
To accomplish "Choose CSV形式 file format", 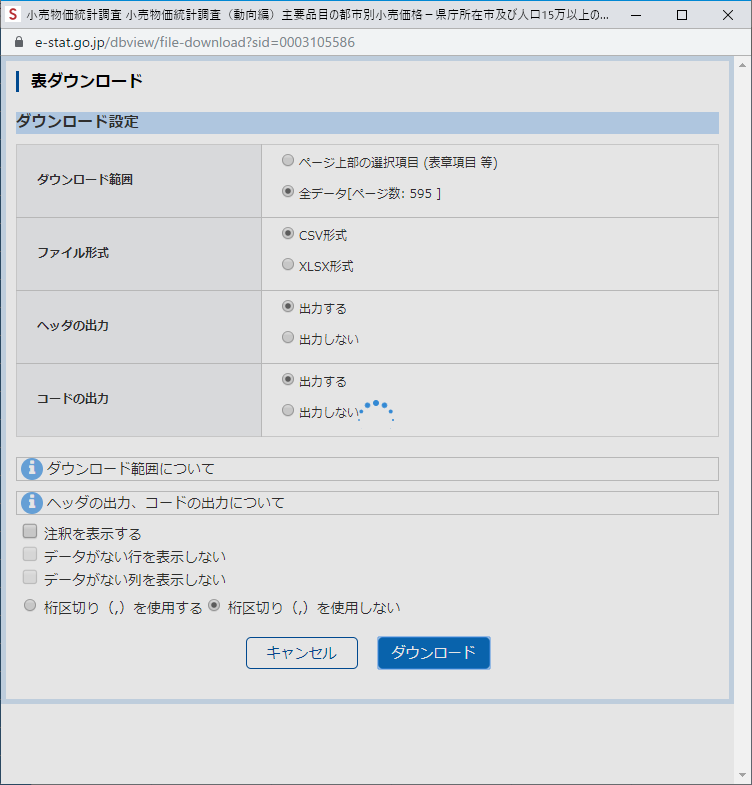I will (288, 234).
